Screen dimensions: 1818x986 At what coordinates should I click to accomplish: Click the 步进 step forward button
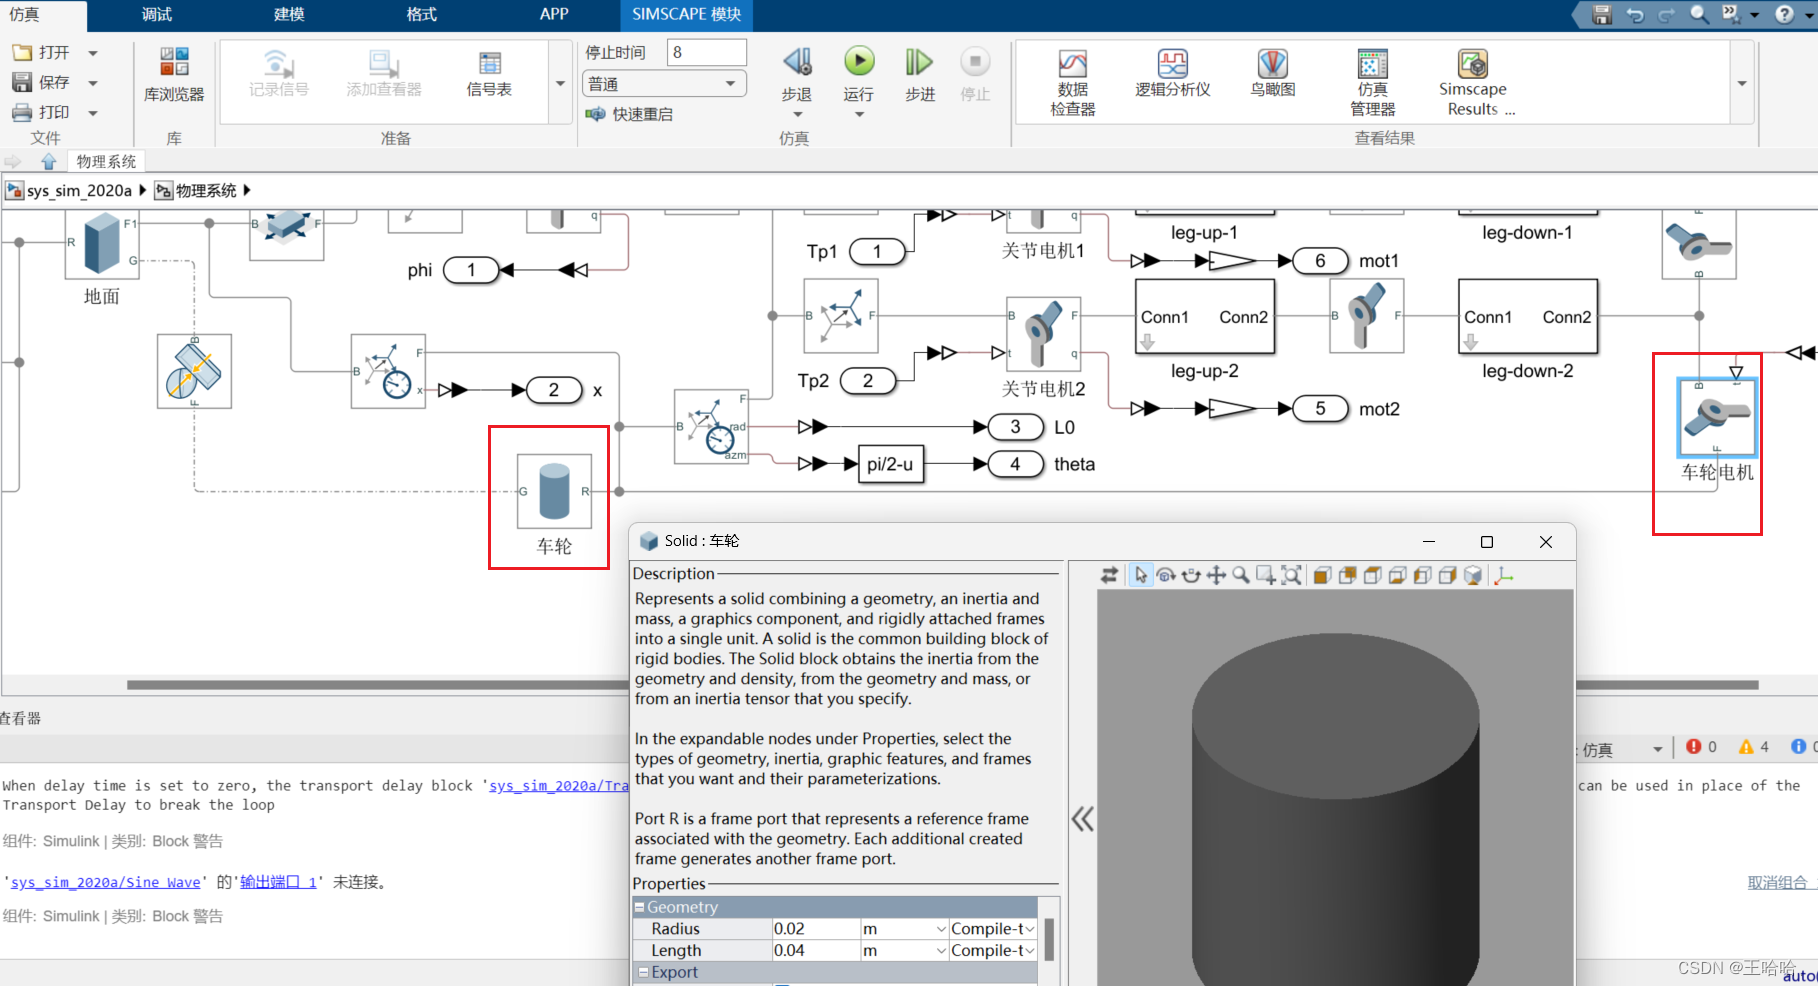point(919,74)
